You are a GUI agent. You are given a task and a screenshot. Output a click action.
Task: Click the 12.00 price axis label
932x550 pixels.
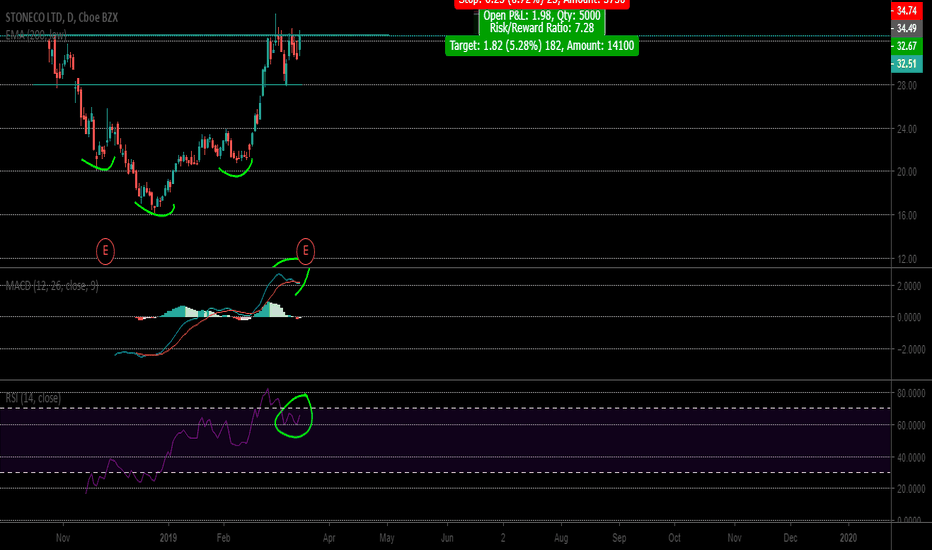pyautogui.click(x=907, y=259)
